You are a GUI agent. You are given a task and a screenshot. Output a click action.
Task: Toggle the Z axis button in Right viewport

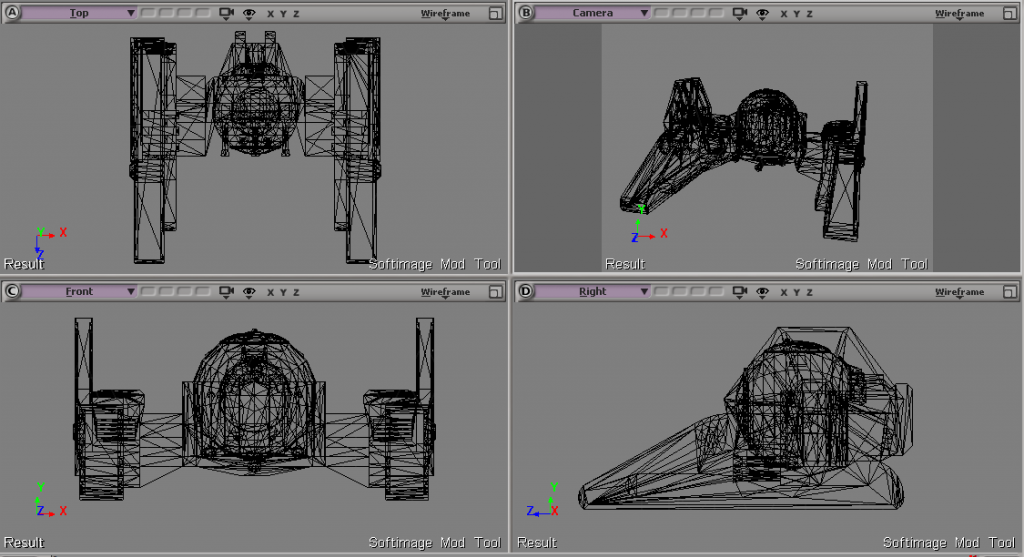point(809,293)
